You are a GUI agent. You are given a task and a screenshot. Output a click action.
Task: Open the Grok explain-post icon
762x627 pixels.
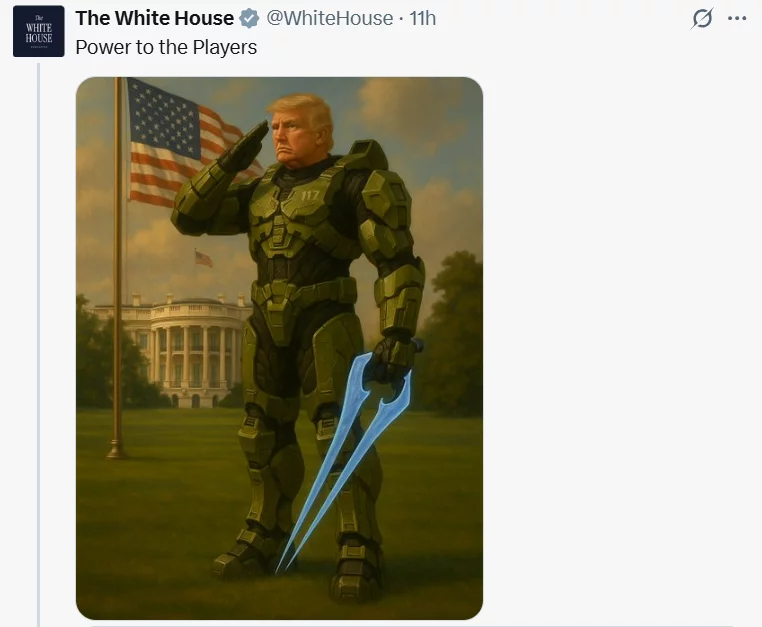[702, 18]
